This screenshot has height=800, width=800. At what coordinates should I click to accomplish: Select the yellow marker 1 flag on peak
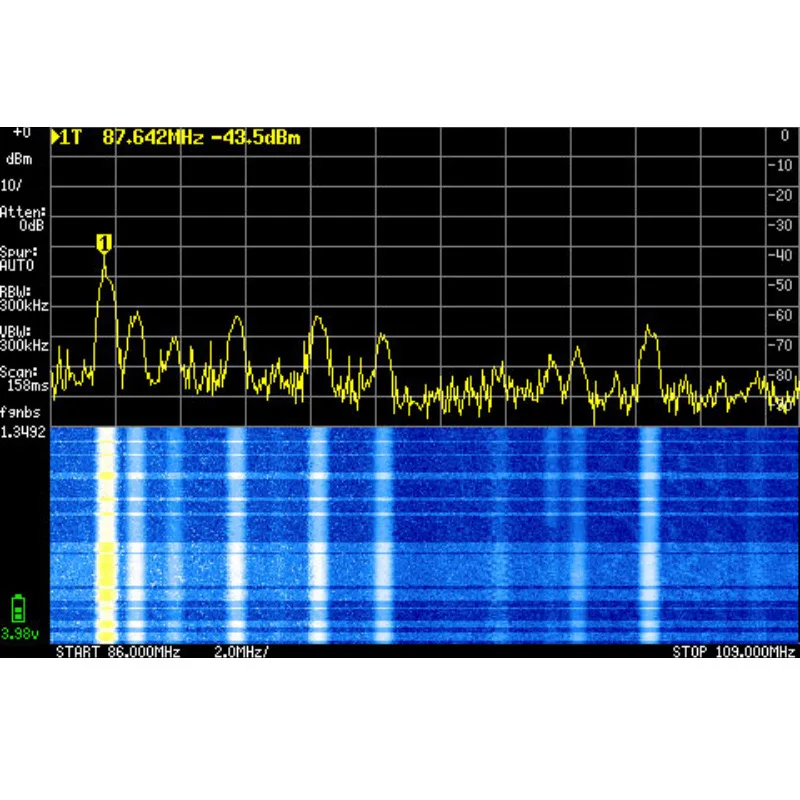coord(103,241)
